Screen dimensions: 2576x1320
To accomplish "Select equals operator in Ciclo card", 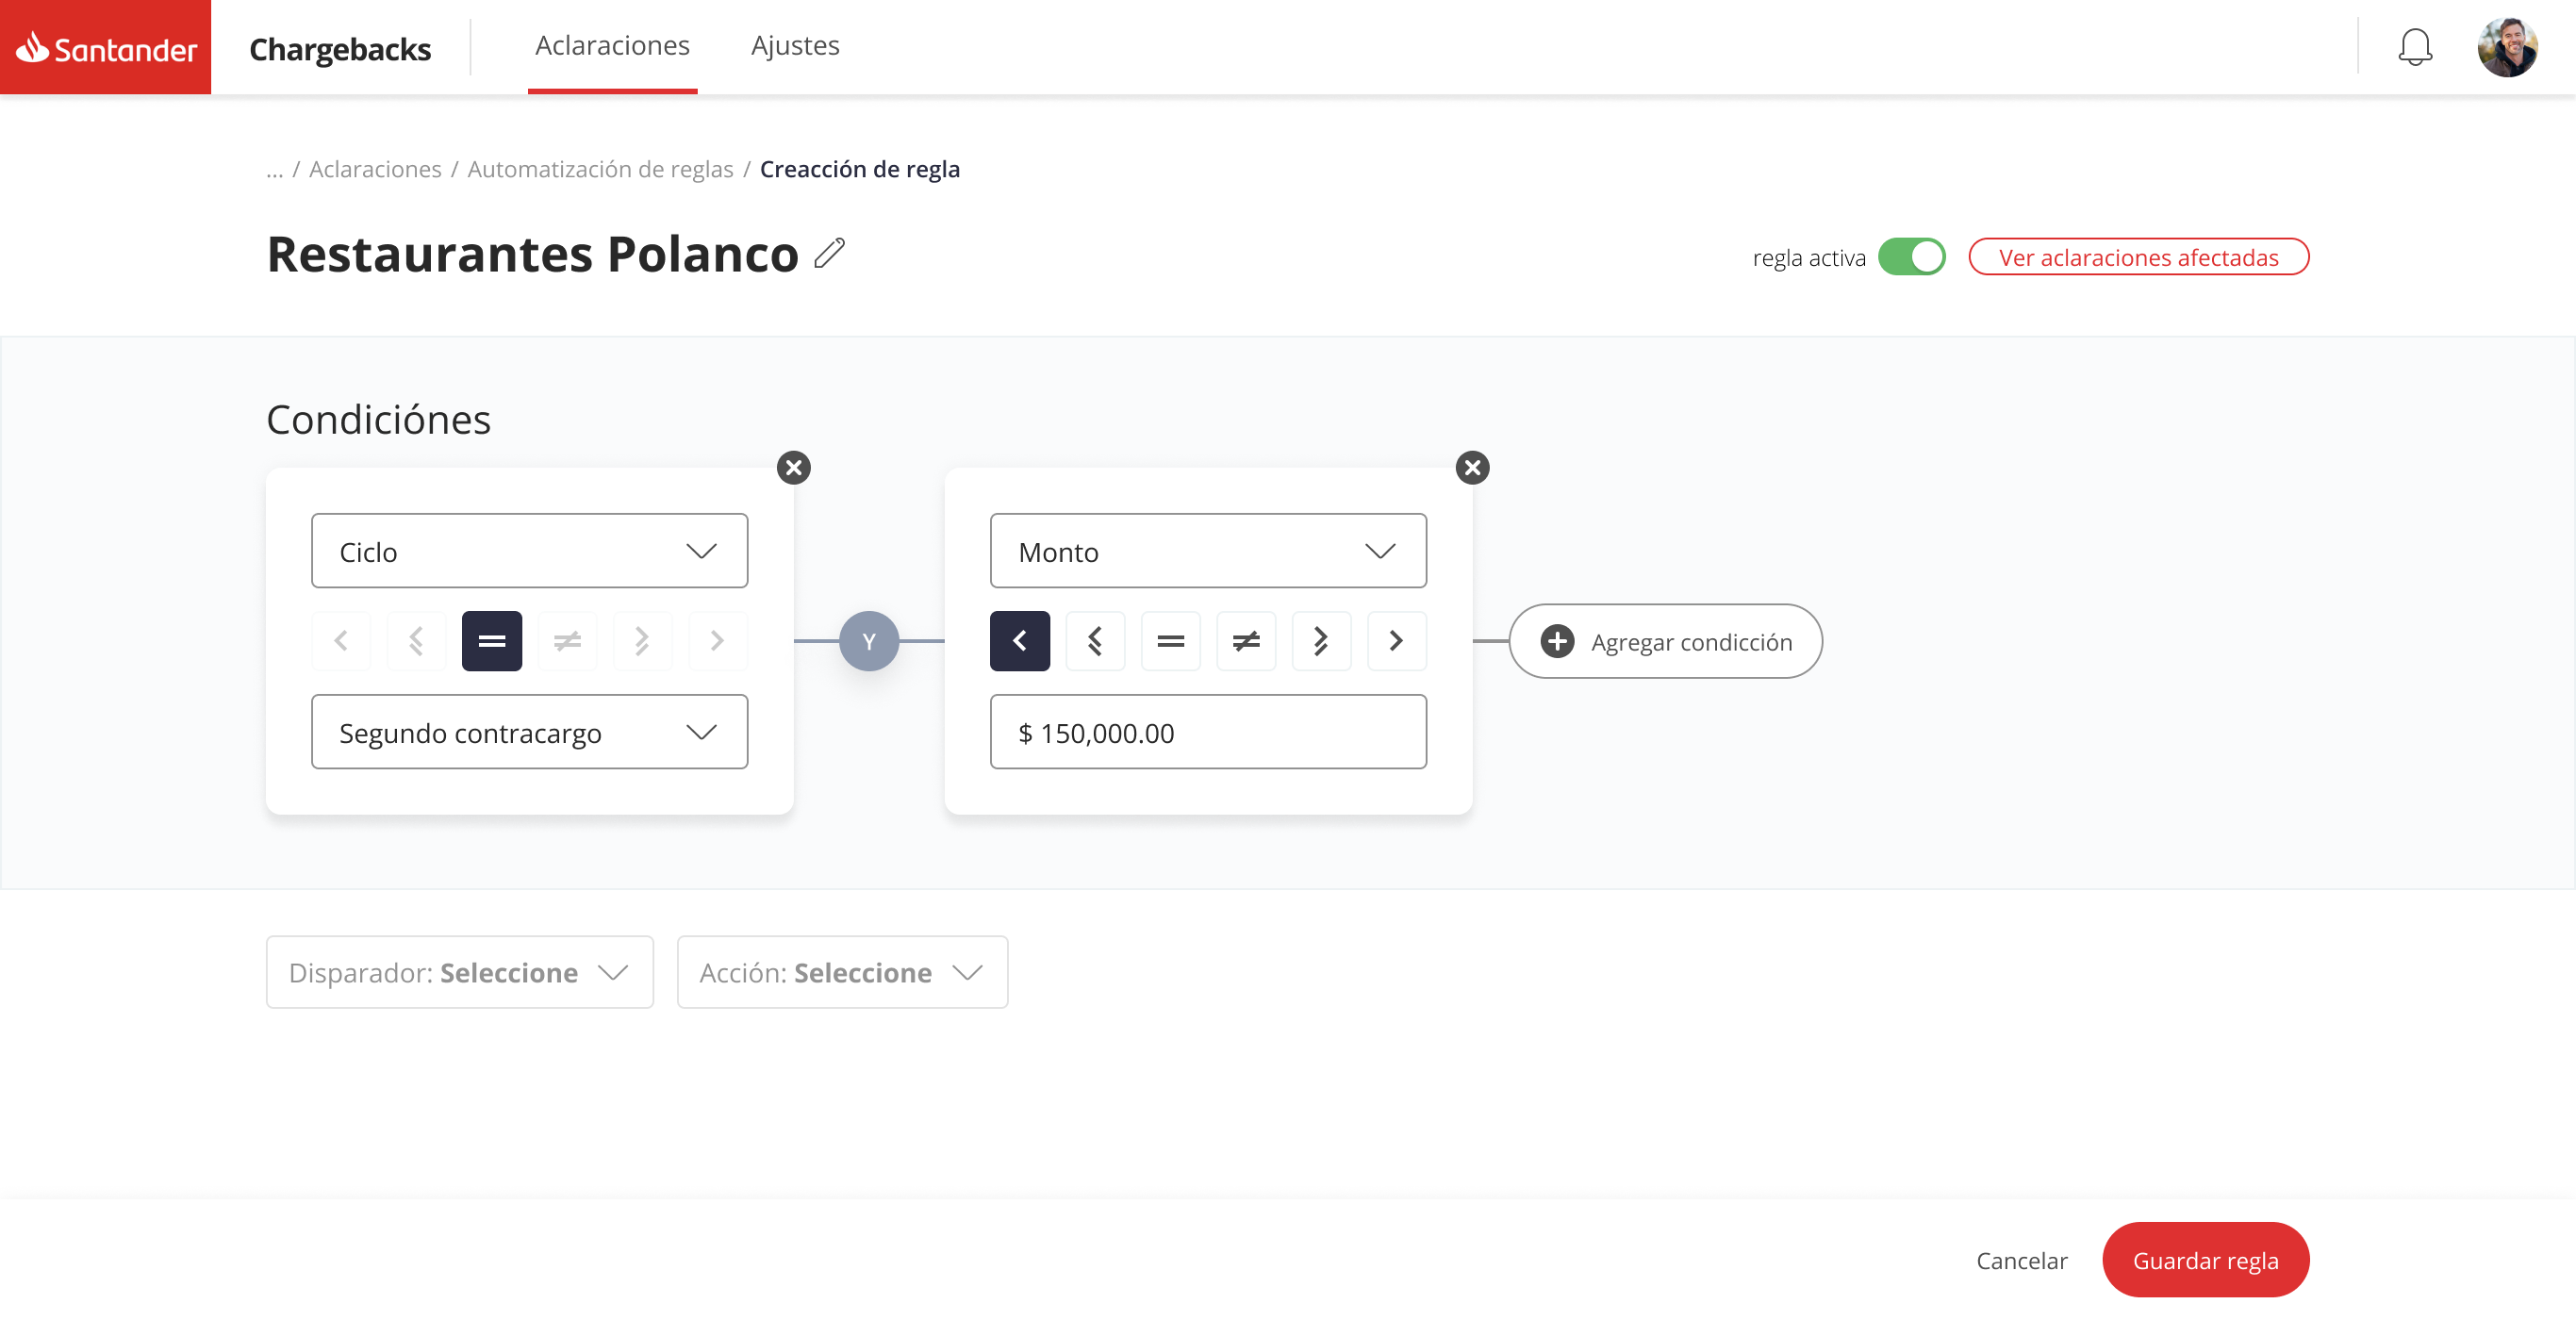I will [x=491, y=640].
